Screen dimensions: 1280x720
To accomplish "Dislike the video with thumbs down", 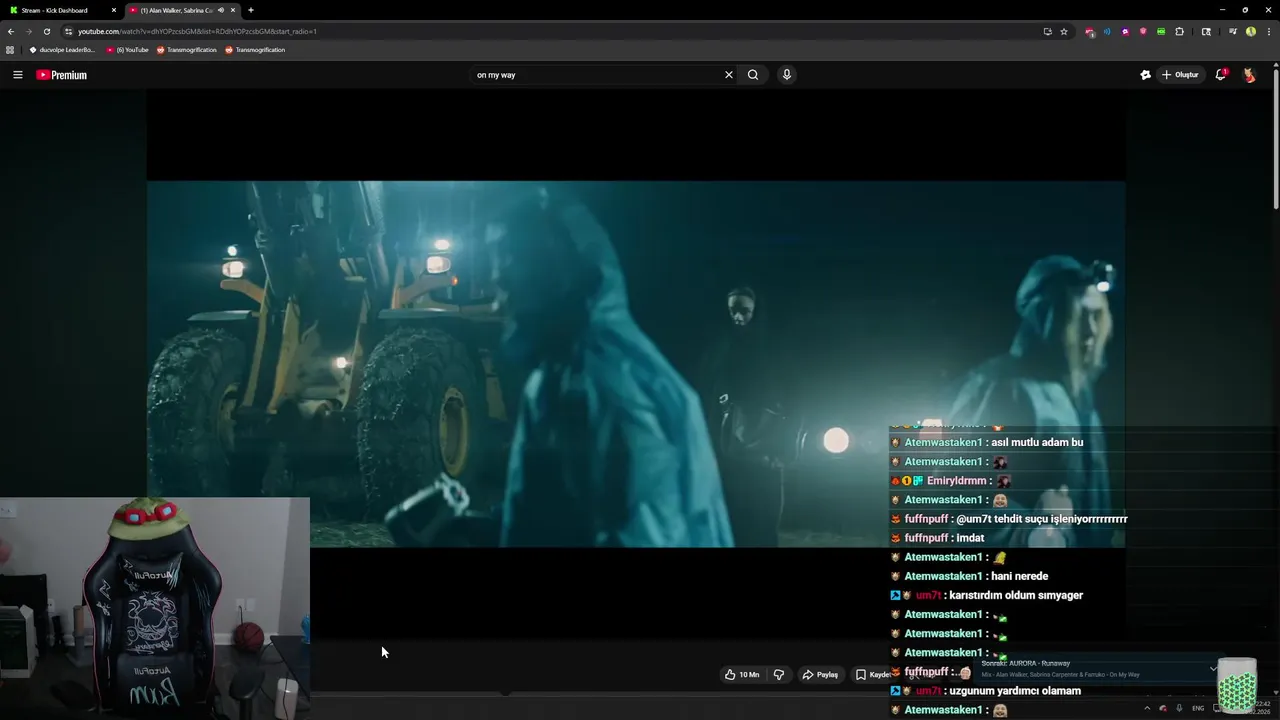I will tap(779, 675).
